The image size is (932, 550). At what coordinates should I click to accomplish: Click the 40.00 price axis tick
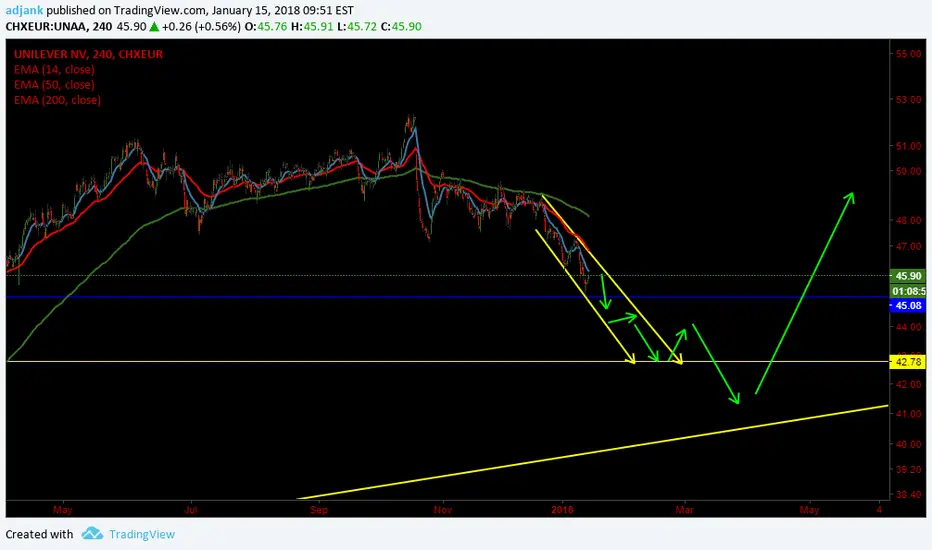tap(908, 444)
